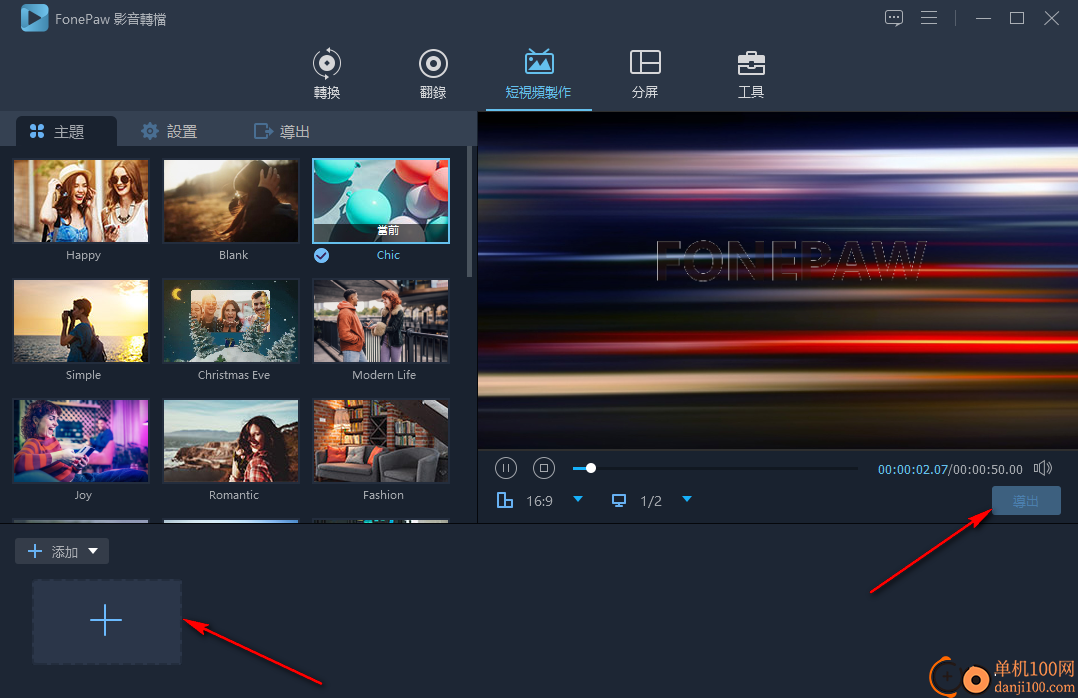1078x698 pixels.
Task: Click the monitor preview quality icon
Action: (x=619, y=501)
